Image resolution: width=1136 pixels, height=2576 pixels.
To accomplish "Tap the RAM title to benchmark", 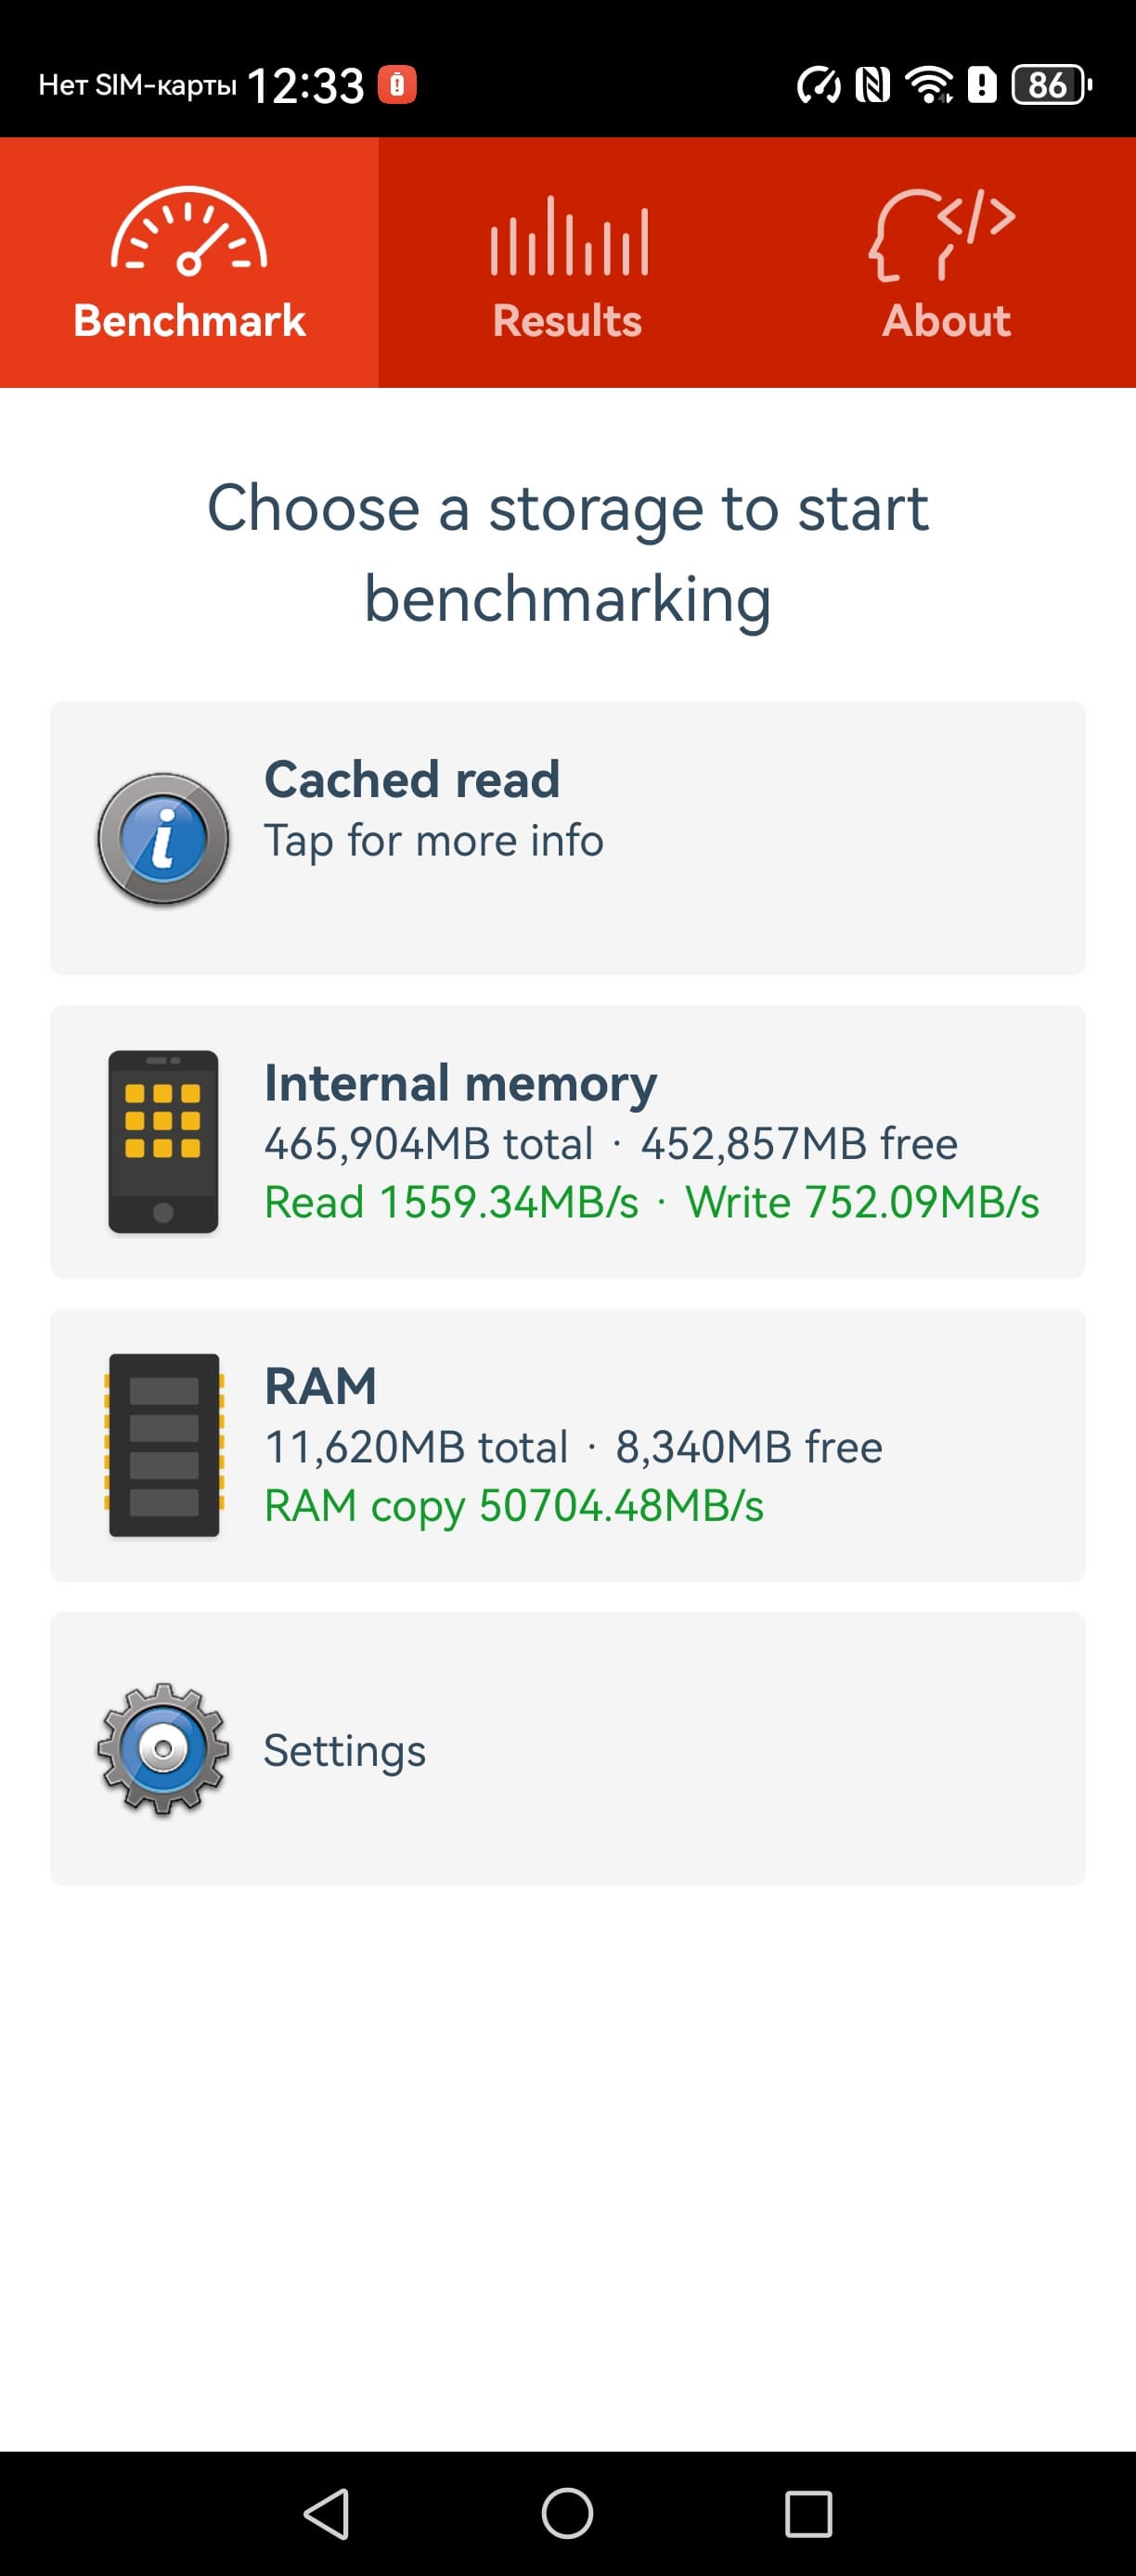I will pos(320,1386).
